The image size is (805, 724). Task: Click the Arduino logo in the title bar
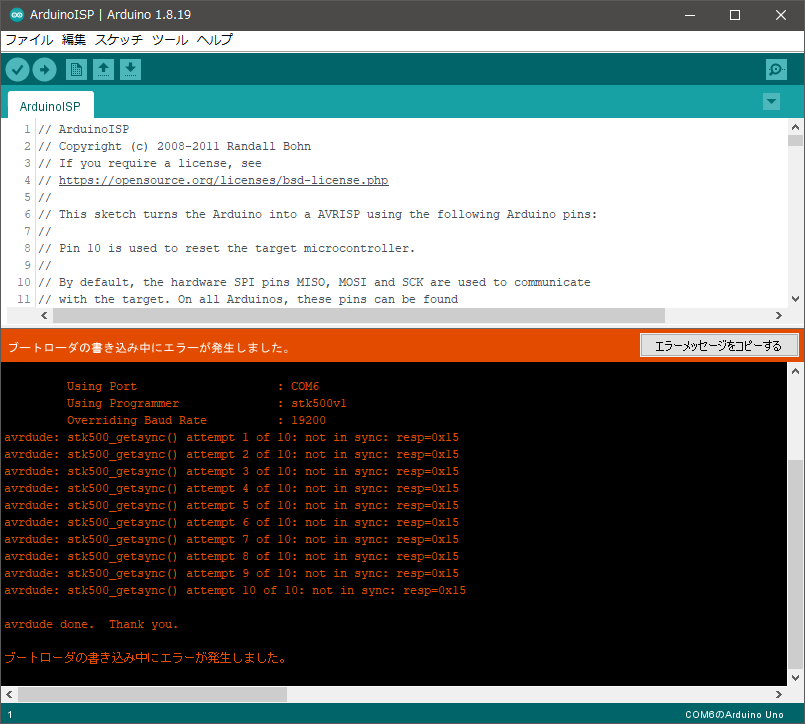click(16, 15)
